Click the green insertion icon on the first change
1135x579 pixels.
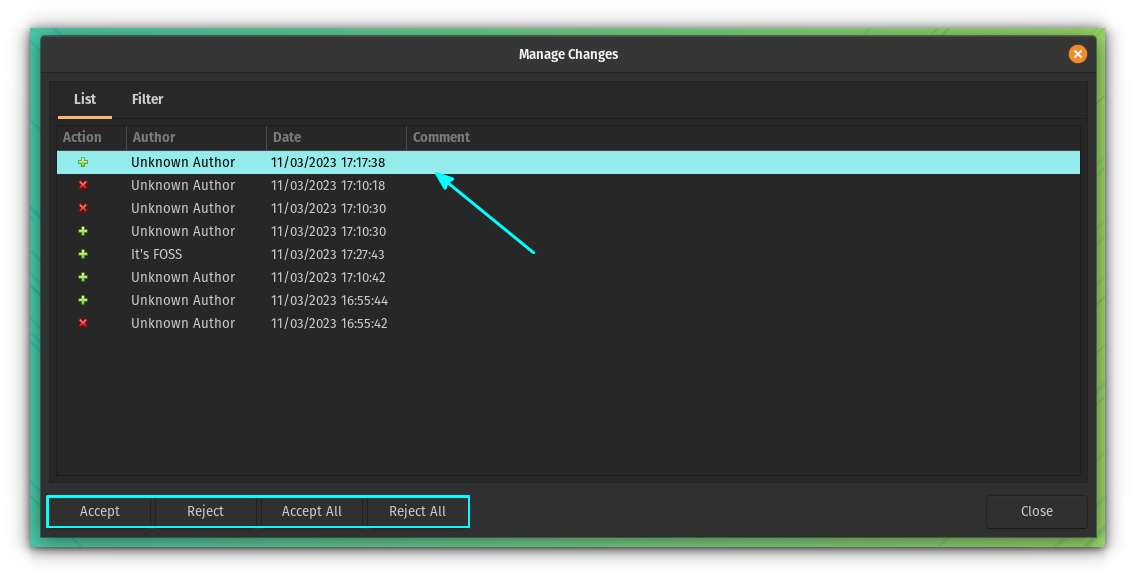coord(83,162)
